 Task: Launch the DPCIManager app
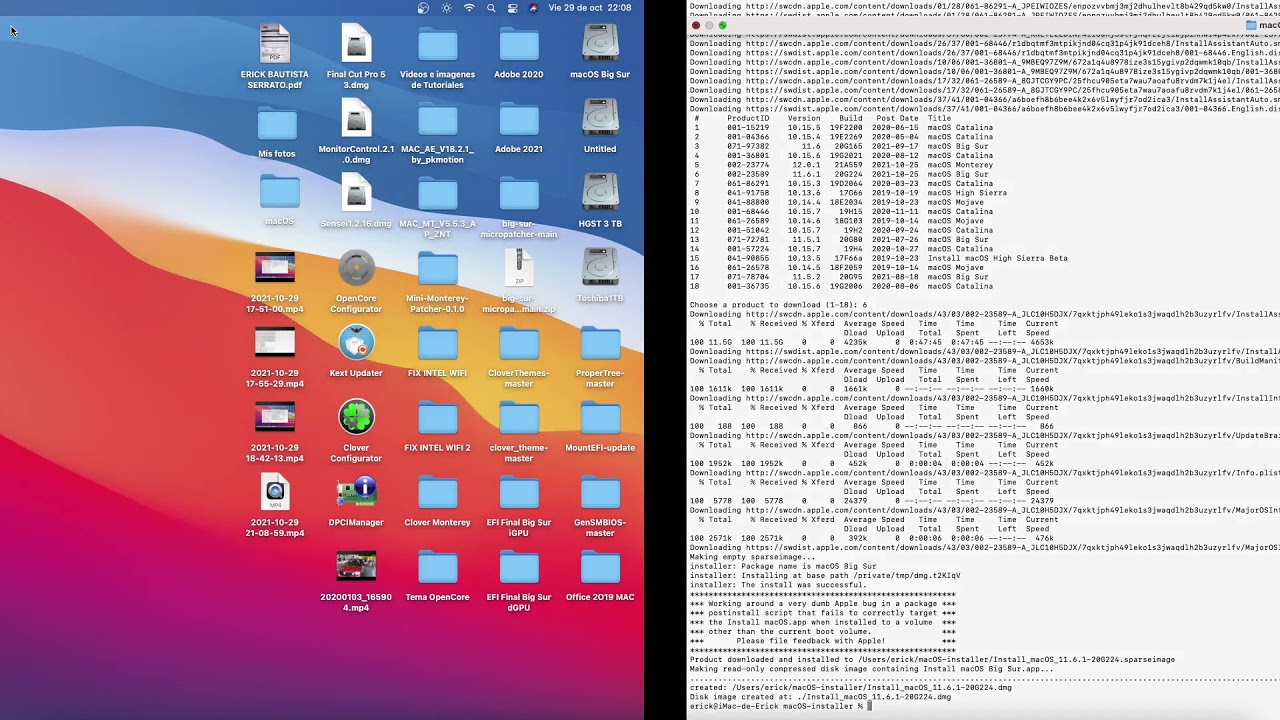click(356, 493)
